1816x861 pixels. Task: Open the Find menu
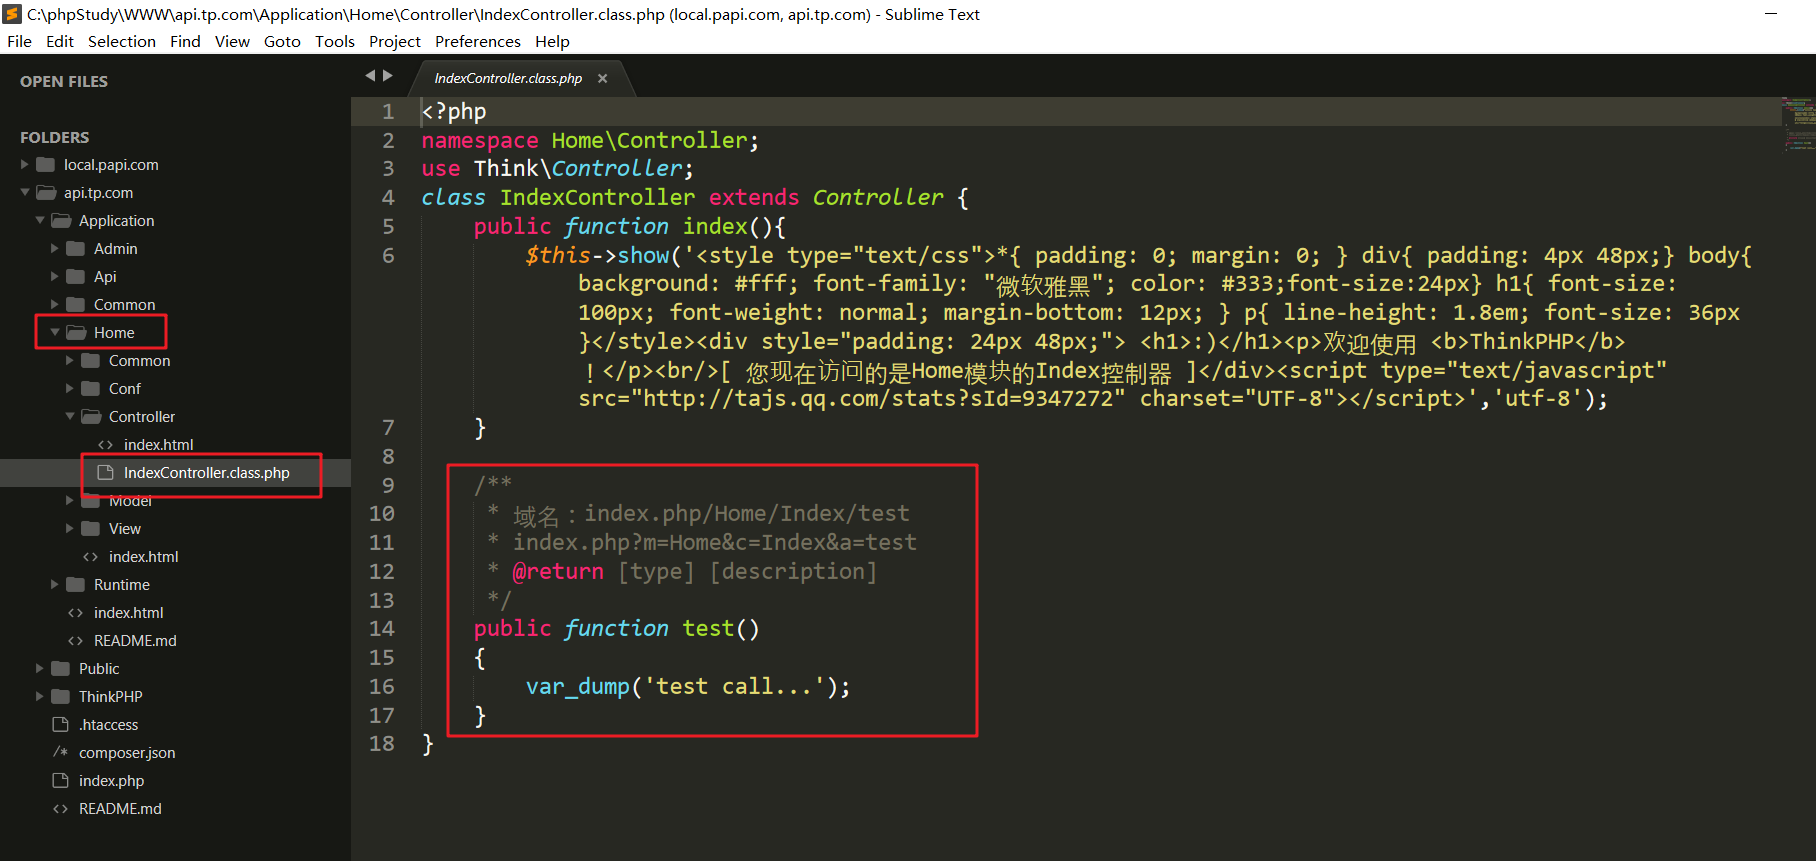coord(185,41)
